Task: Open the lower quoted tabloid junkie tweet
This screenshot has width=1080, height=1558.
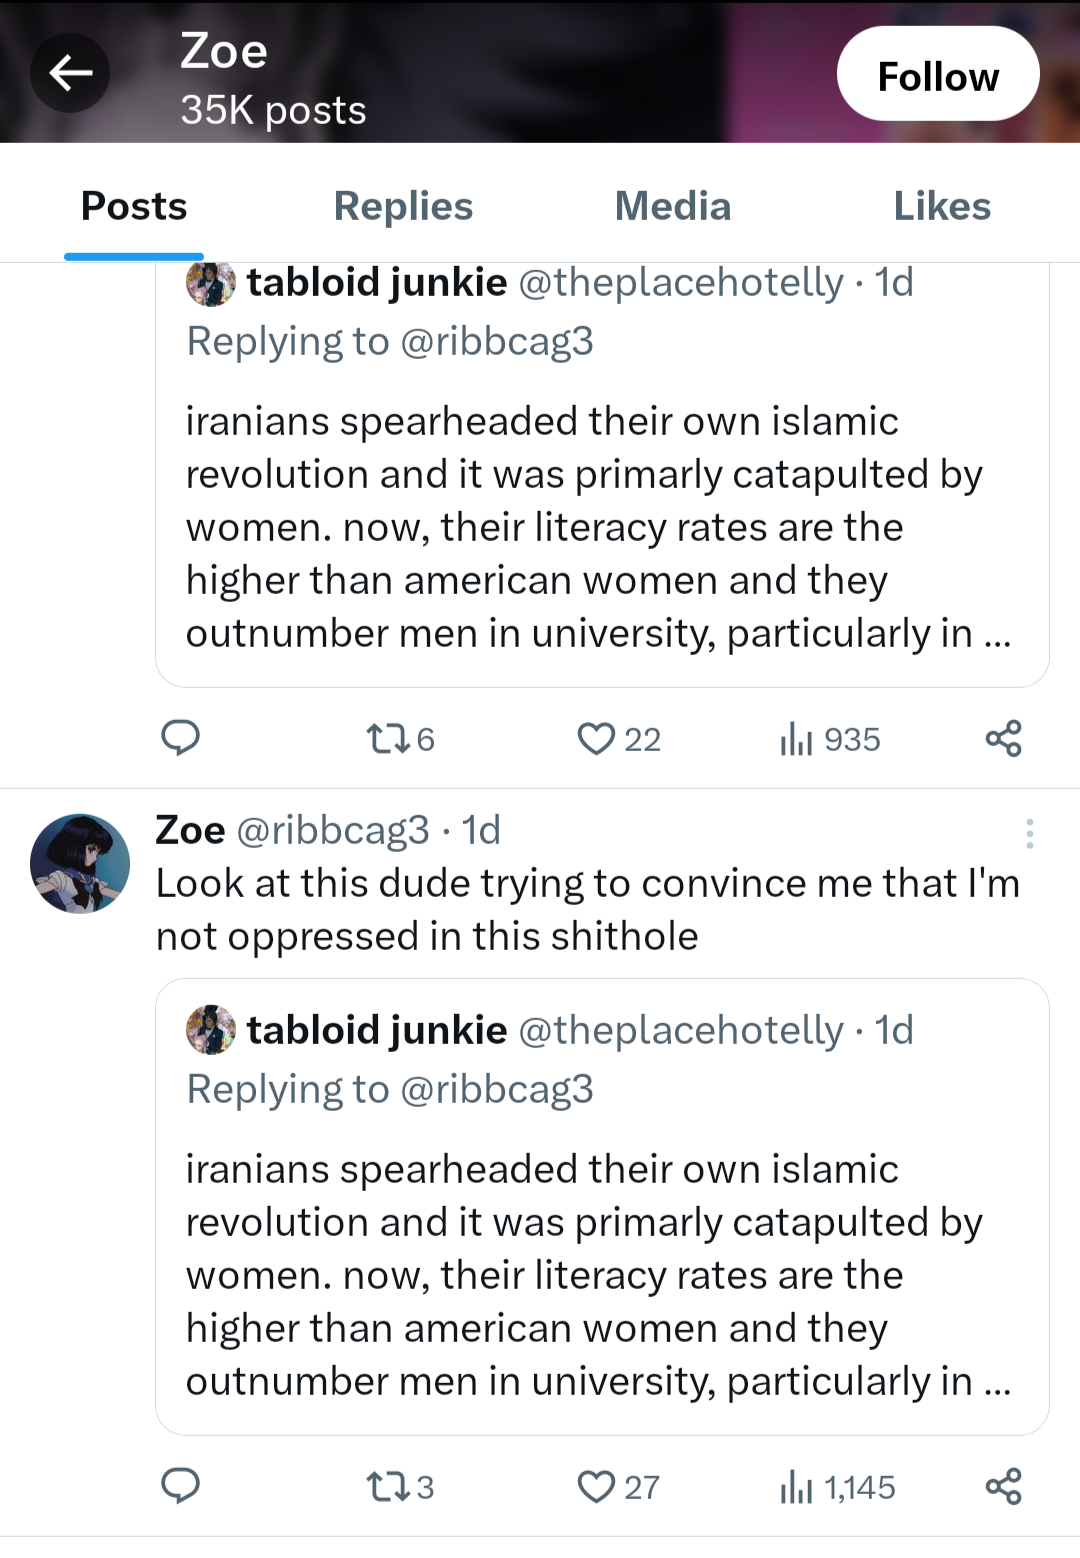Action: tap(602, 1206)
